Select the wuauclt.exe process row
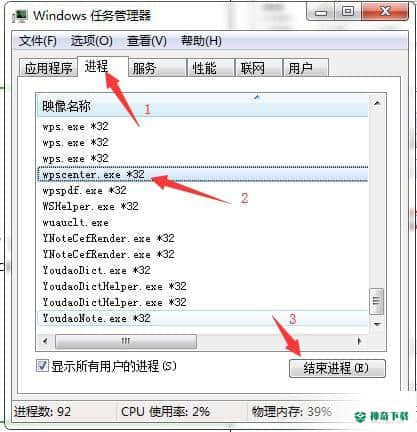Image resolution: width=417 pixels, height=432 pixels. (203, 222)
